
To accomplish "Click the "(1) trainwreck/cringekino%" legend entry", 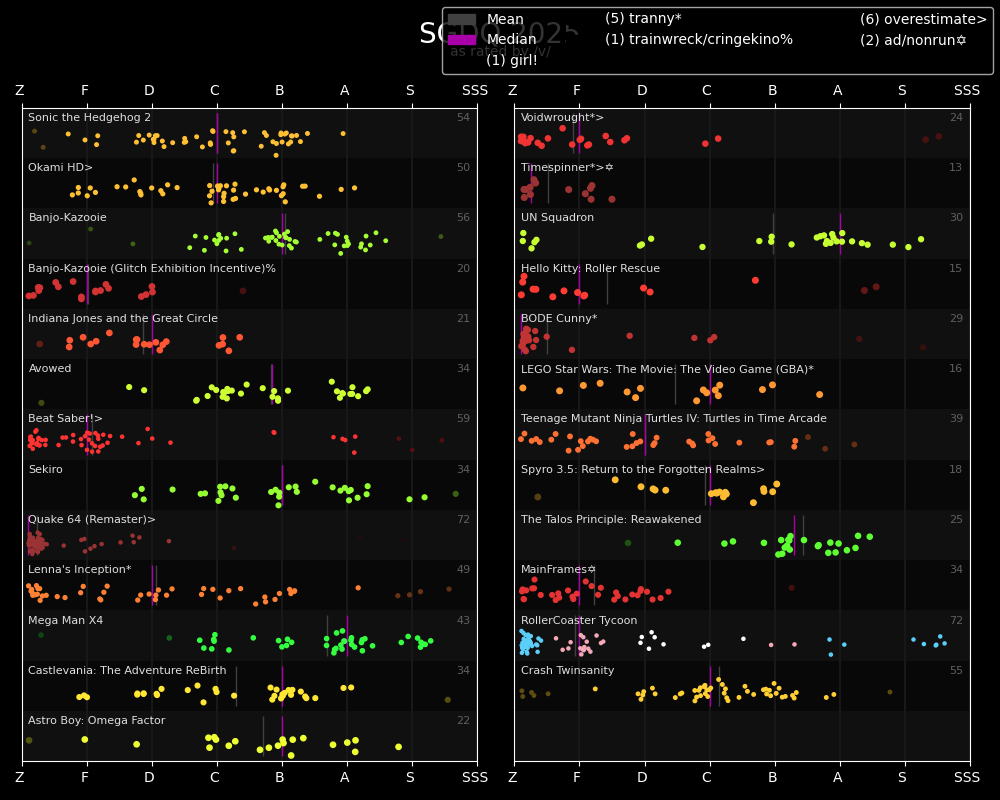I will click(699, 40).
